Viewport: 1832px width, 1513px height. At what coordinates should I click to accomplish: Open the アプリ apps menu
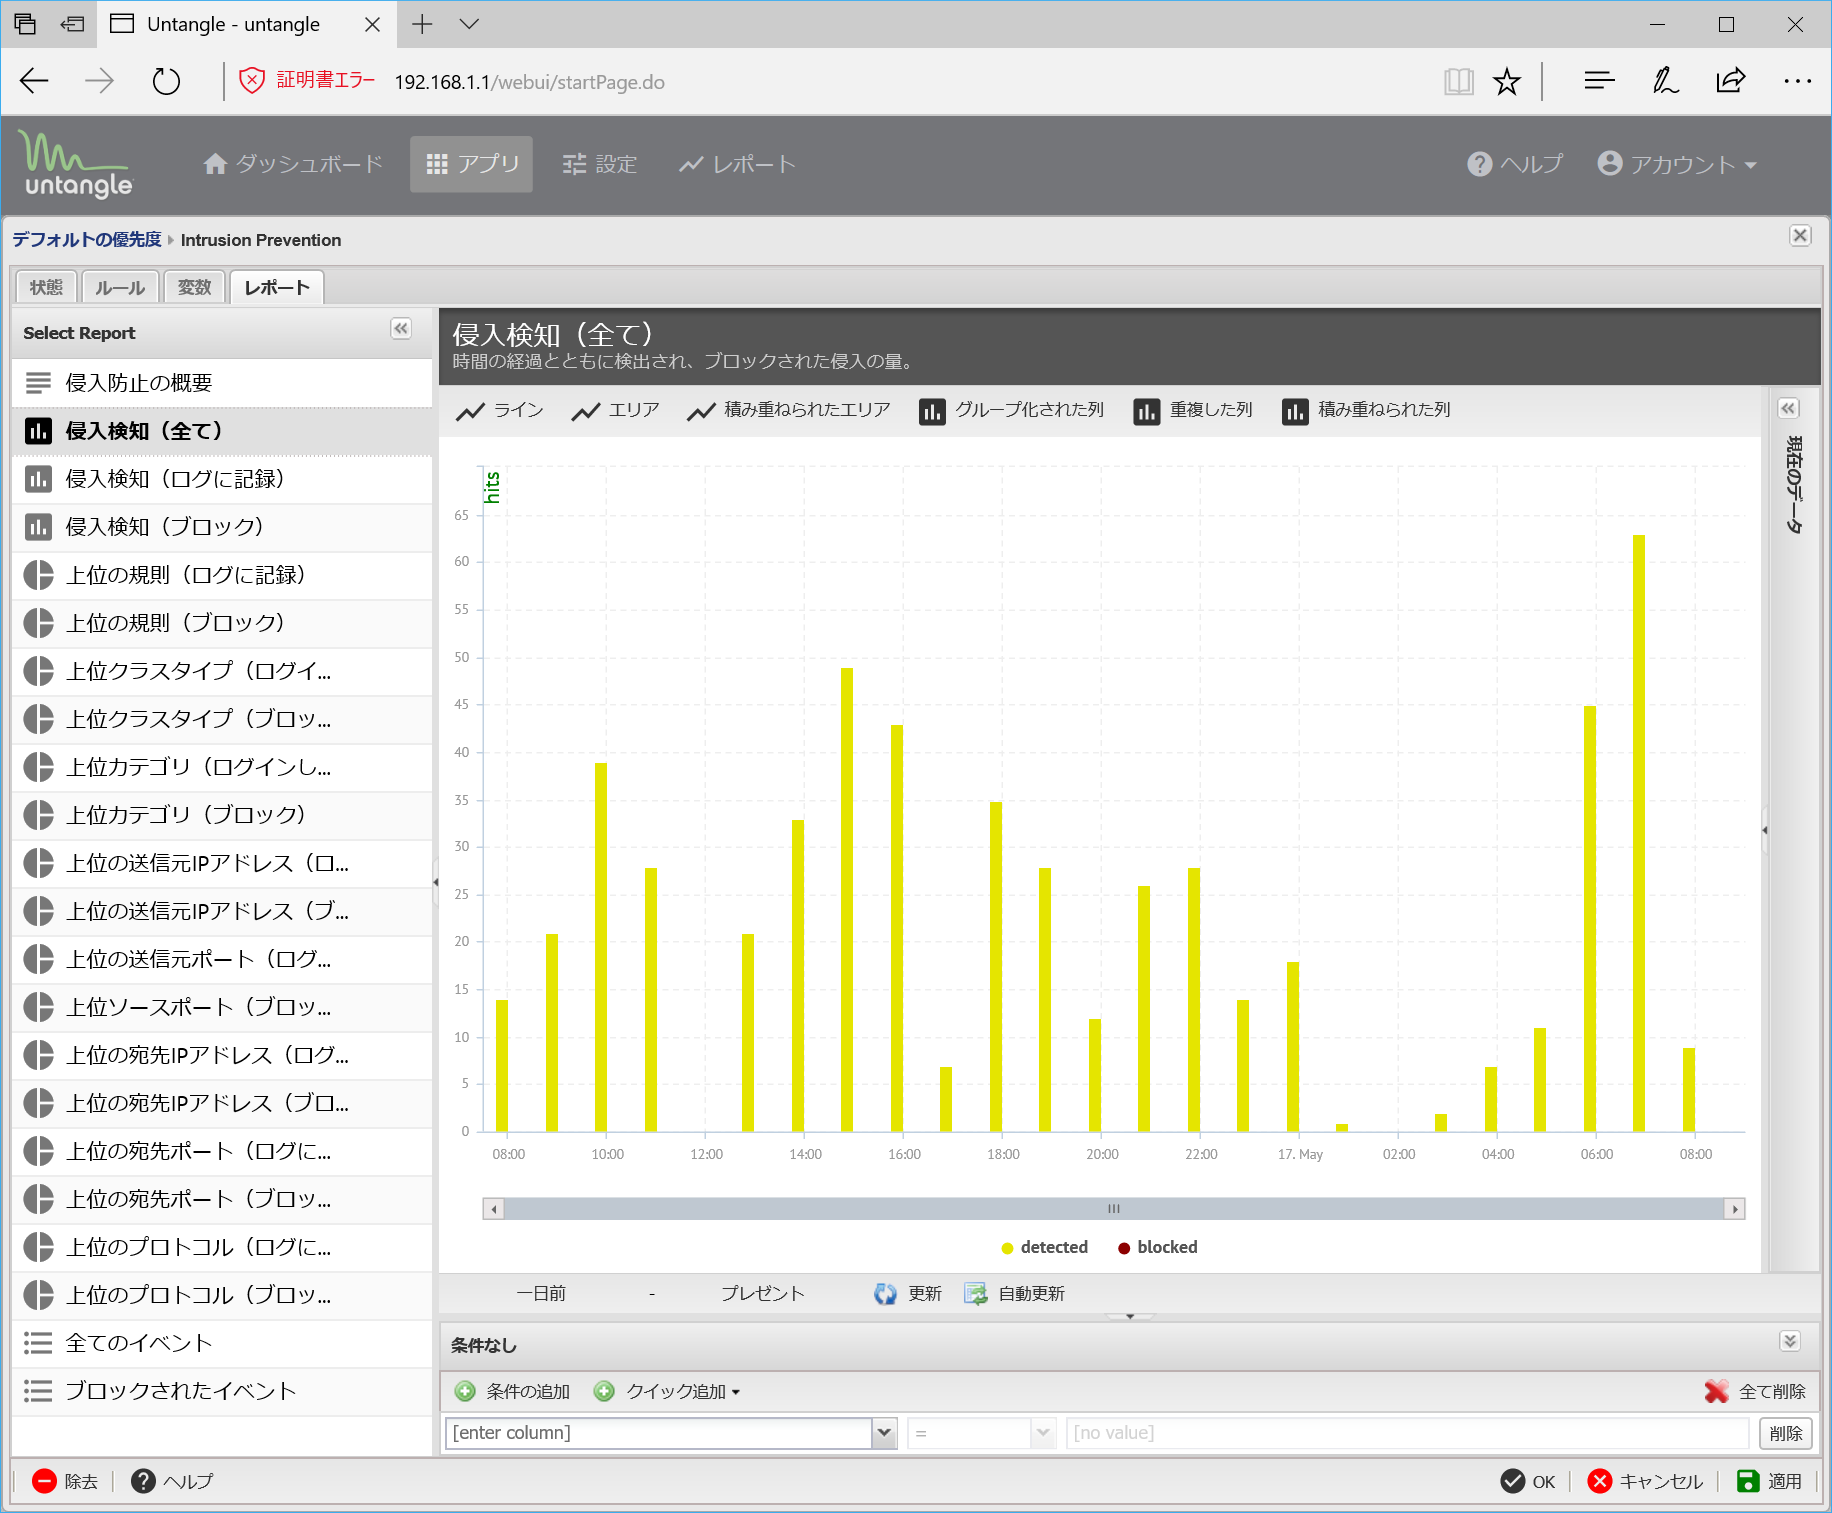(x=471, y=164)
